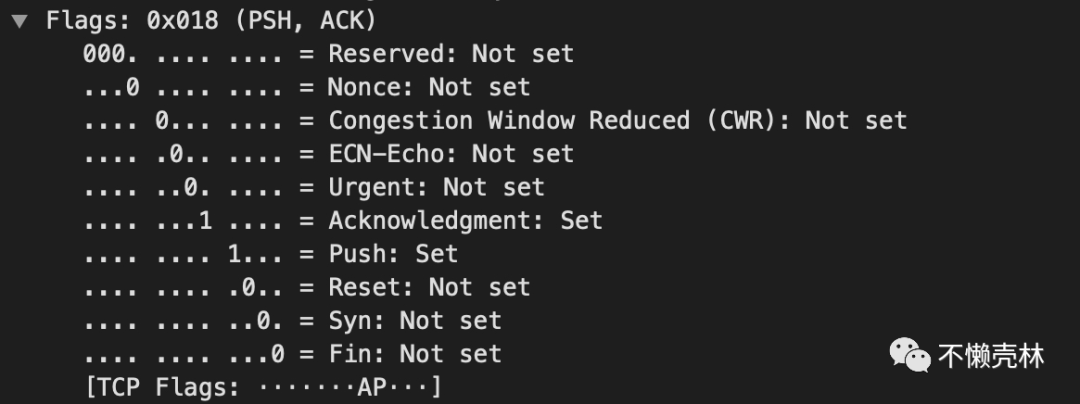Select the Flags: 0x018 (PSH, ACK) row
This screenshot has width=1080, height=404.
tap(211, 21)
